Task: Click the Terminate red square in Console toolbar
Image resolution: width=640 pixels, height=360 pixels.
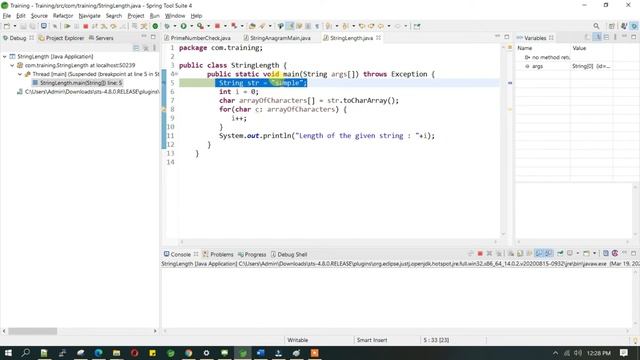Action: click(x=480, y=253)
